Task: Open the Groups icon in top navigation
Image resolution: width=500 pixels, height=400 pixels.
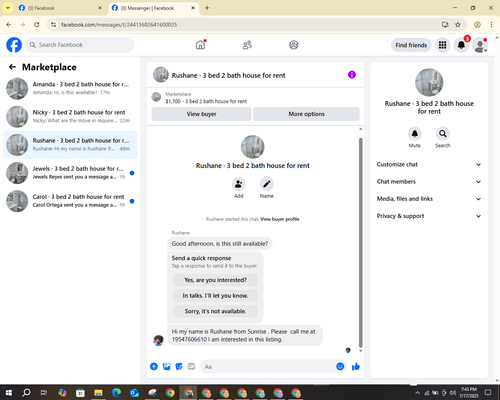Action: pyautogui.click(x=294, y=45)
